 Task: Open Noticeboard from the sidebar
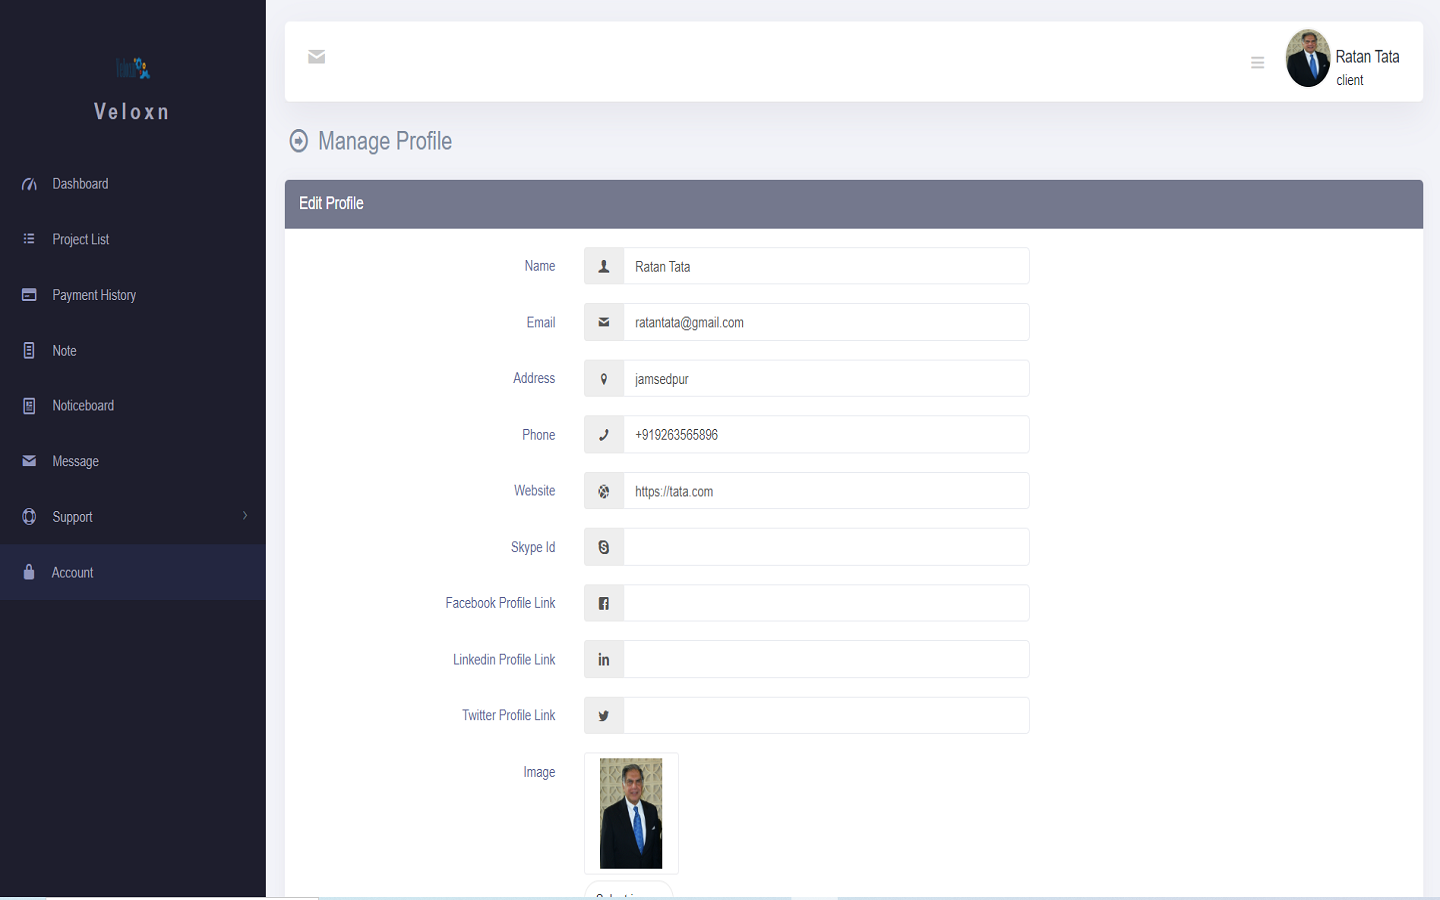pyautogui.click(x=82, y=405)
